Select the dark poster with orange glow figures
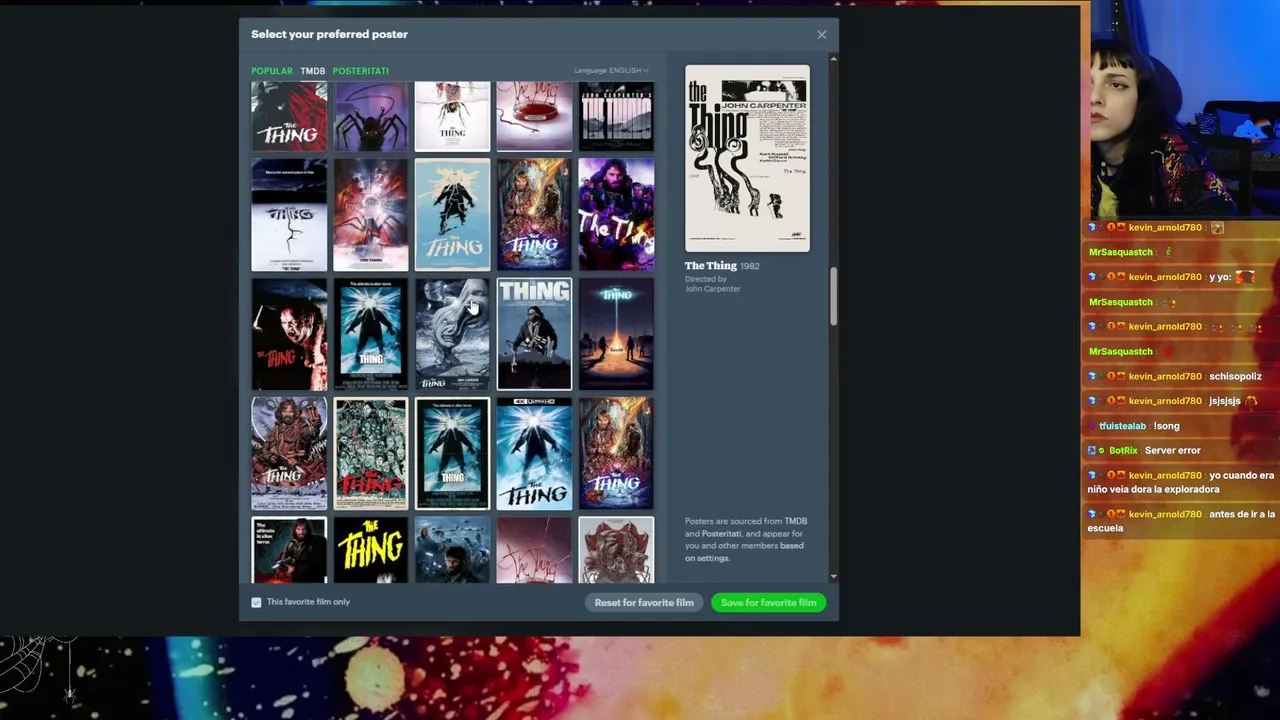The height and width of the screenshot is (720, 1280). coord(616,334)
